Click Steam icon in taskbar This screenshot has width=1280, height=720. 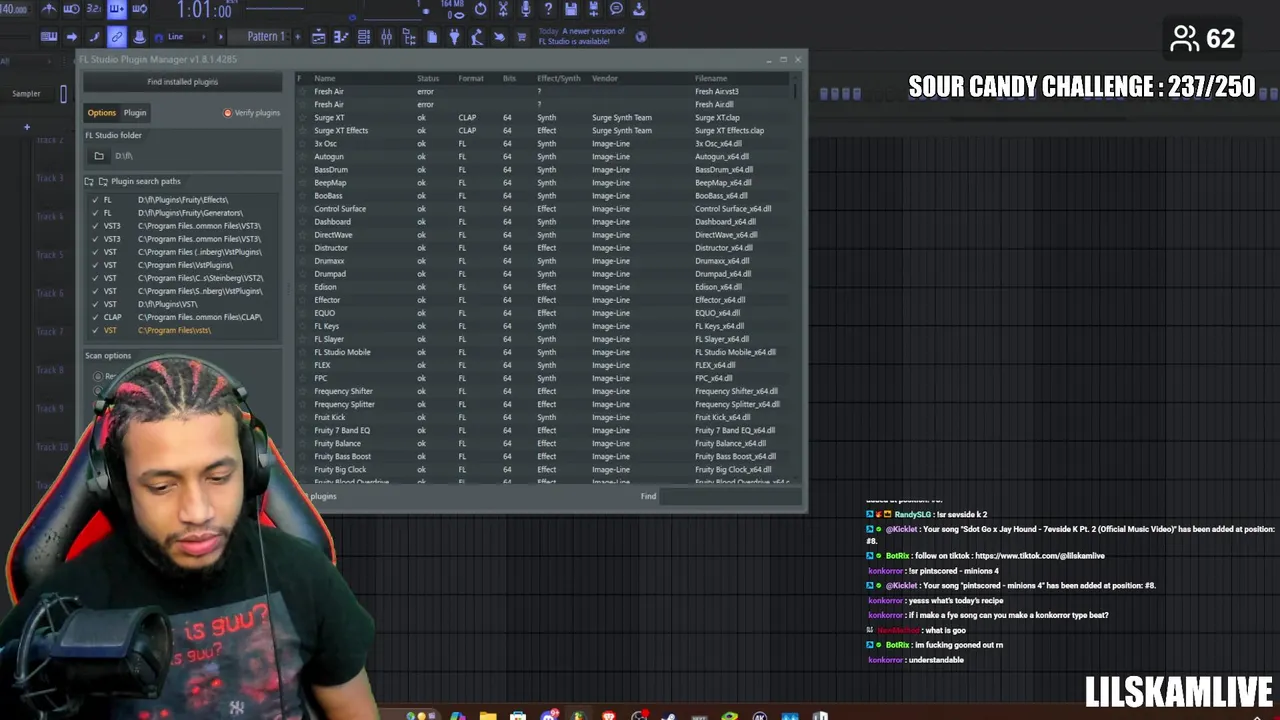click(668, 716)
